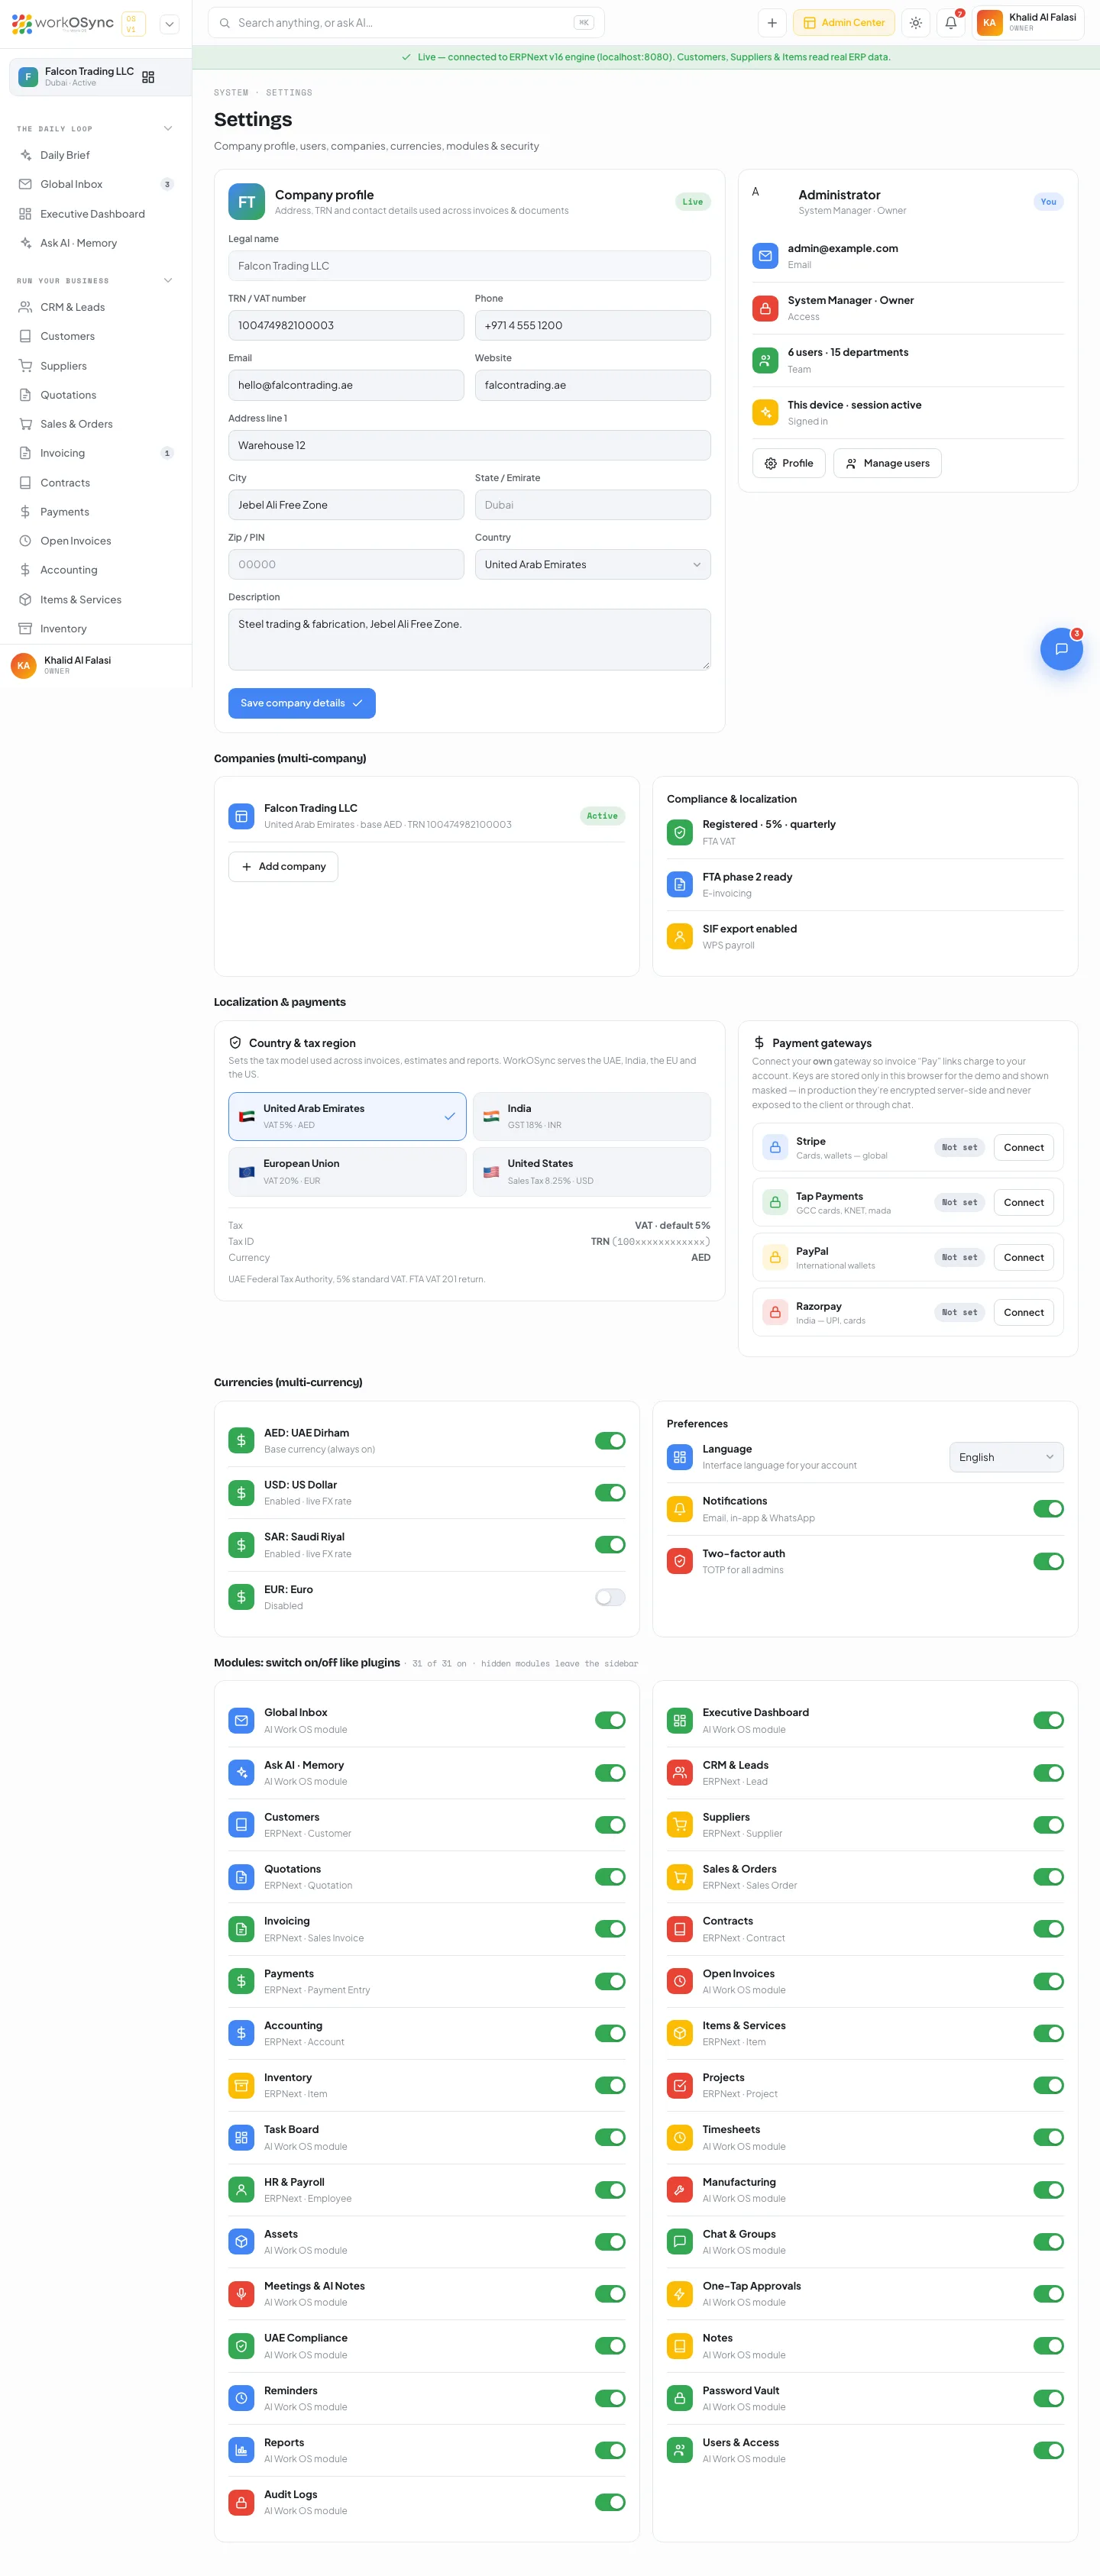
Task: Open the Khalid Al Falasi user menu
Action: click(1028, 23)
